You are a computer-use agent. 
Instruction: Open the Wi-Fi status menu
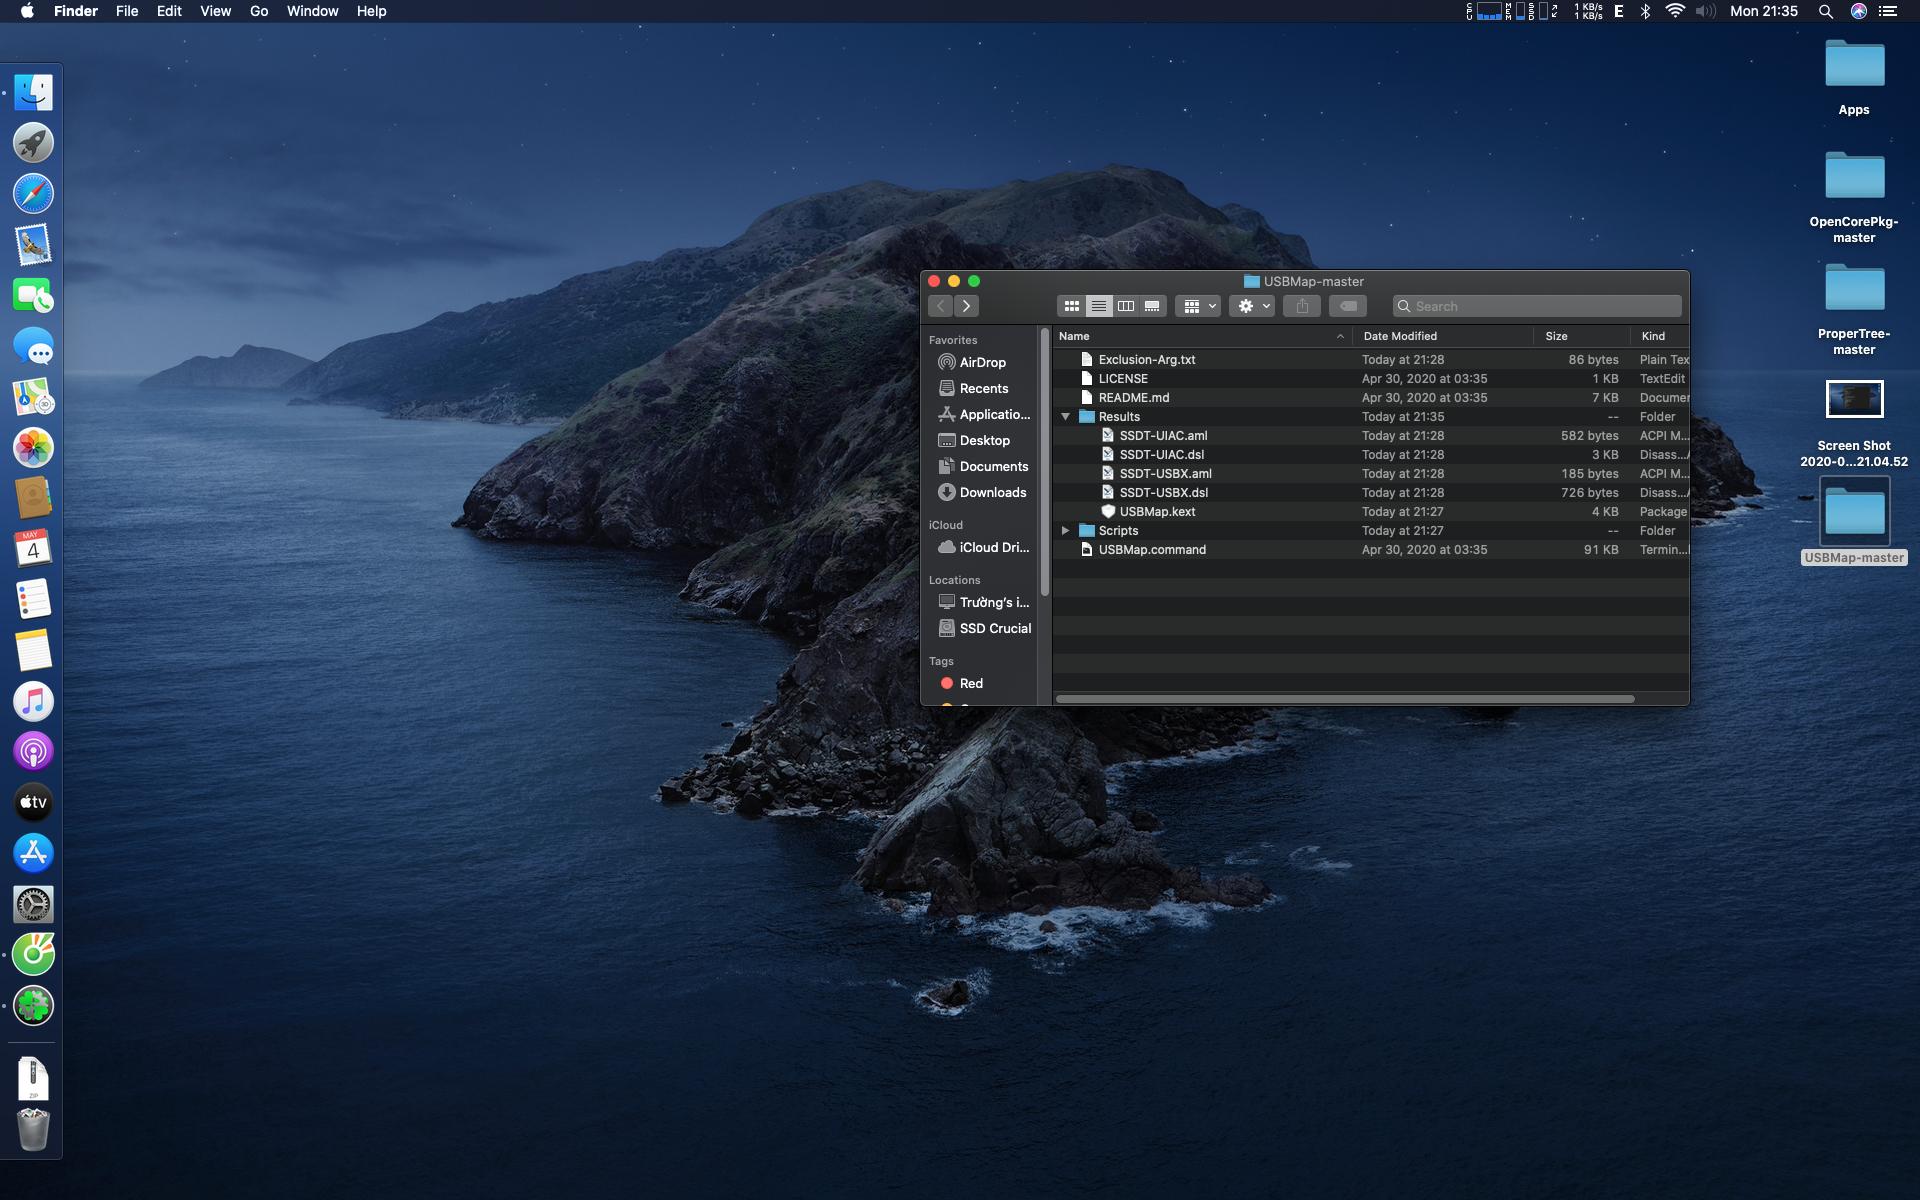pos(1675,11)
